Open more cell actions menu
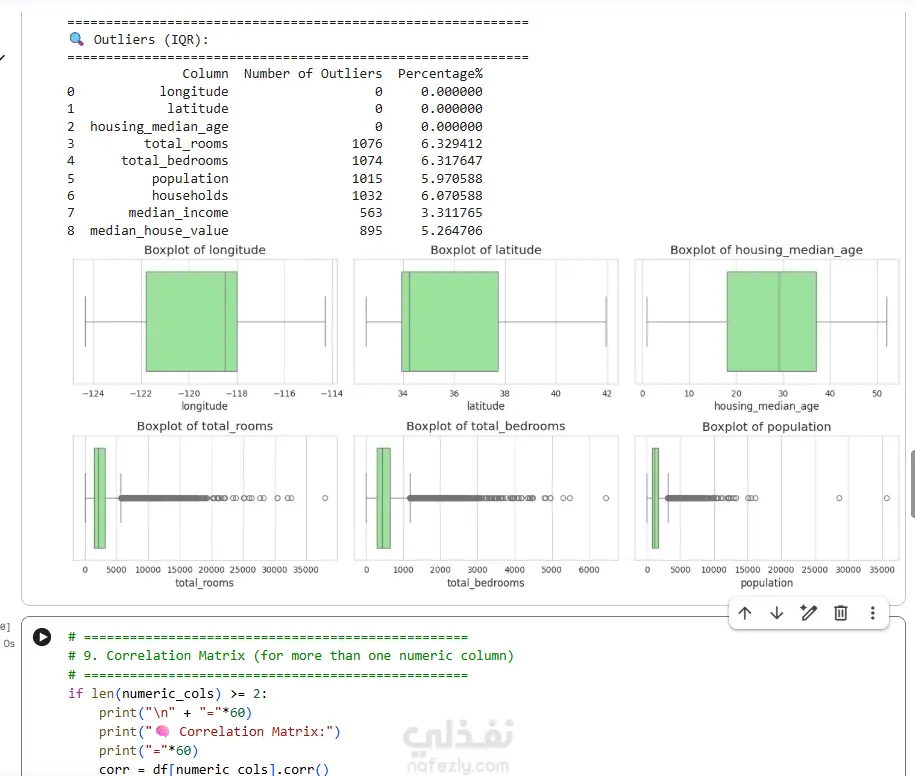The image size is (915, 776). coord(872,613)
